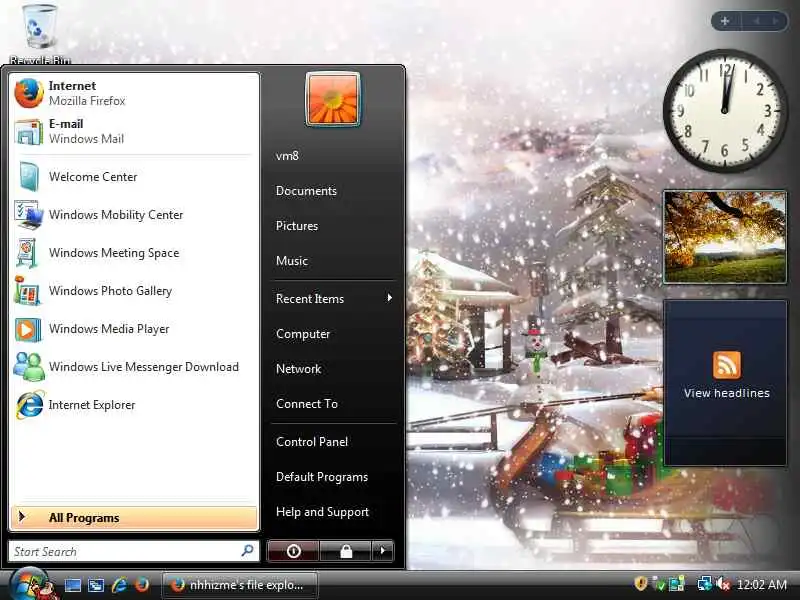The image size is (800, 600).
Task: Switch to nhhizme's file explorer taskbar window
Action: [240, 585]
